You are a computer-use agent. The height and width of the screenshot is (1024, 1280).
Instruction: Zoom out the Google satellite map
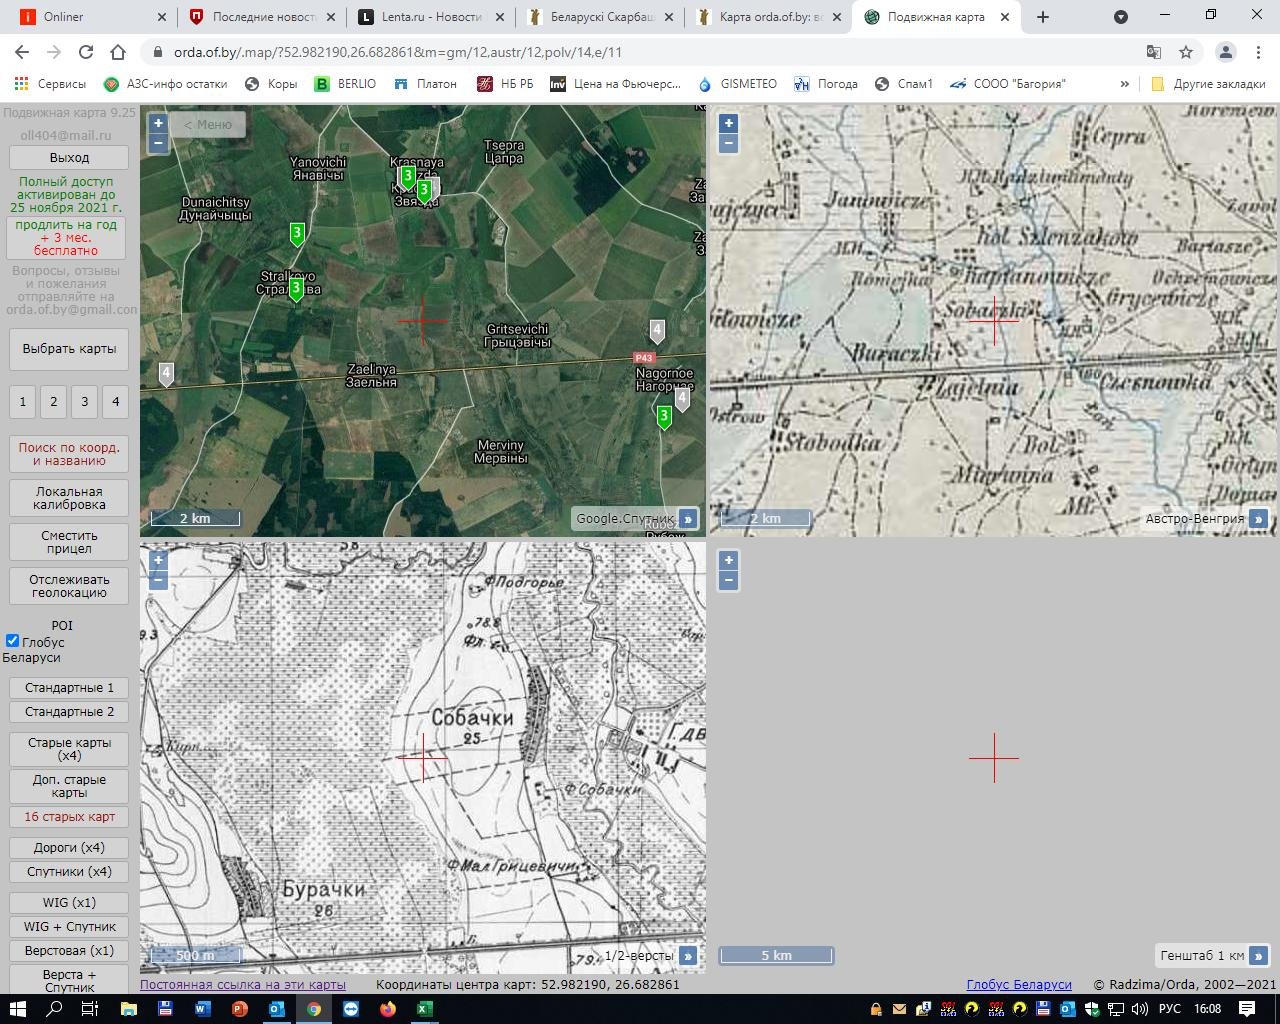[158, 143]
